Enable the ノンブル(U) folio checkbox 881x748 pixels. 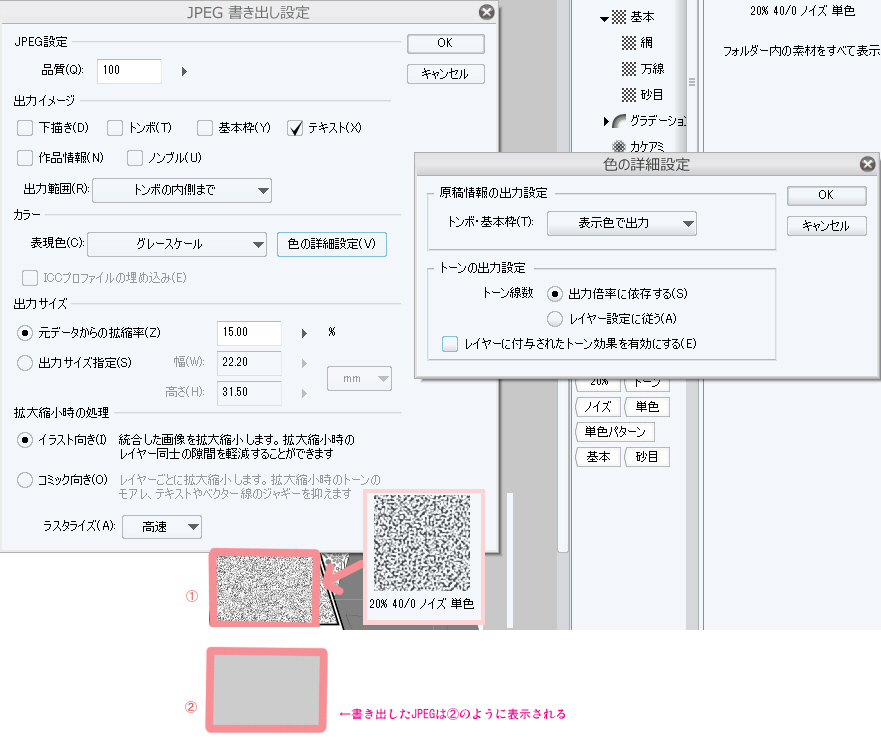coord(135,158)
